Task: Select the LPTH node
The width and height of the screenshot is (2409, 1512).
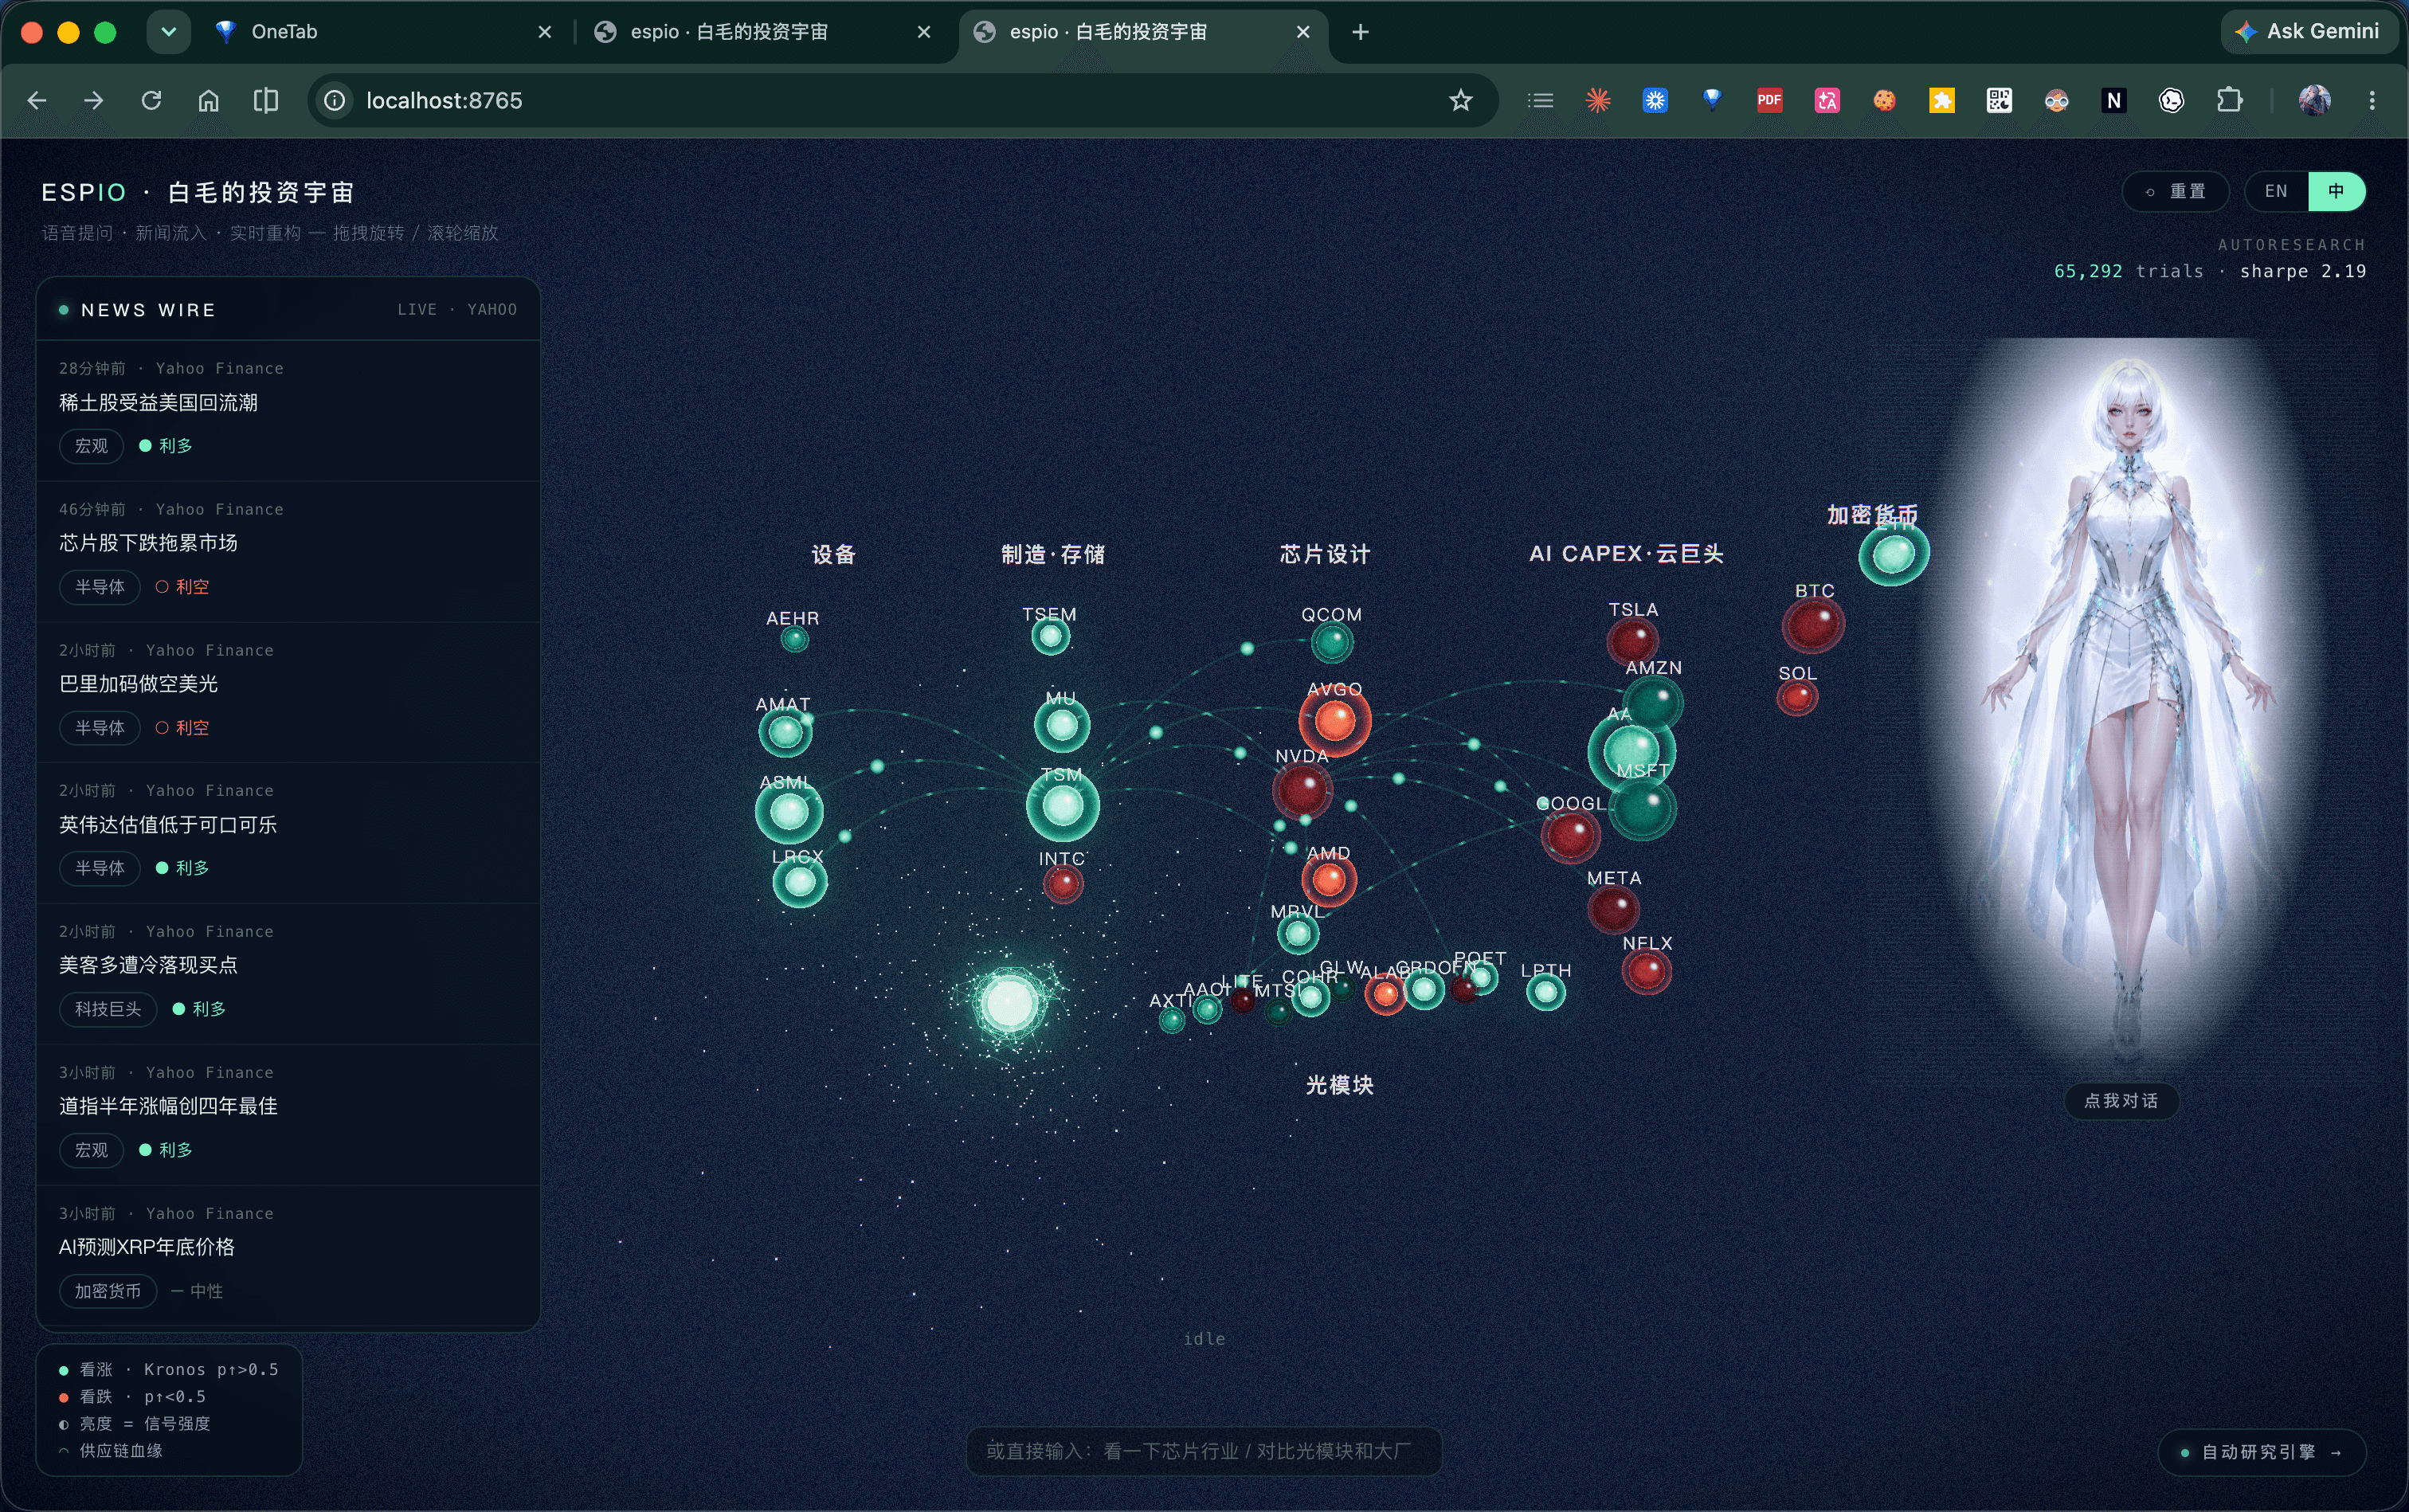Action: (1546, 992)
